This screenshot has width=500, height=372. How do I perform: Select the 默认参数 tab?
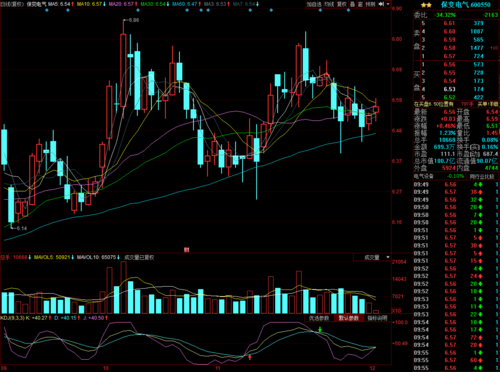(349, 318)
